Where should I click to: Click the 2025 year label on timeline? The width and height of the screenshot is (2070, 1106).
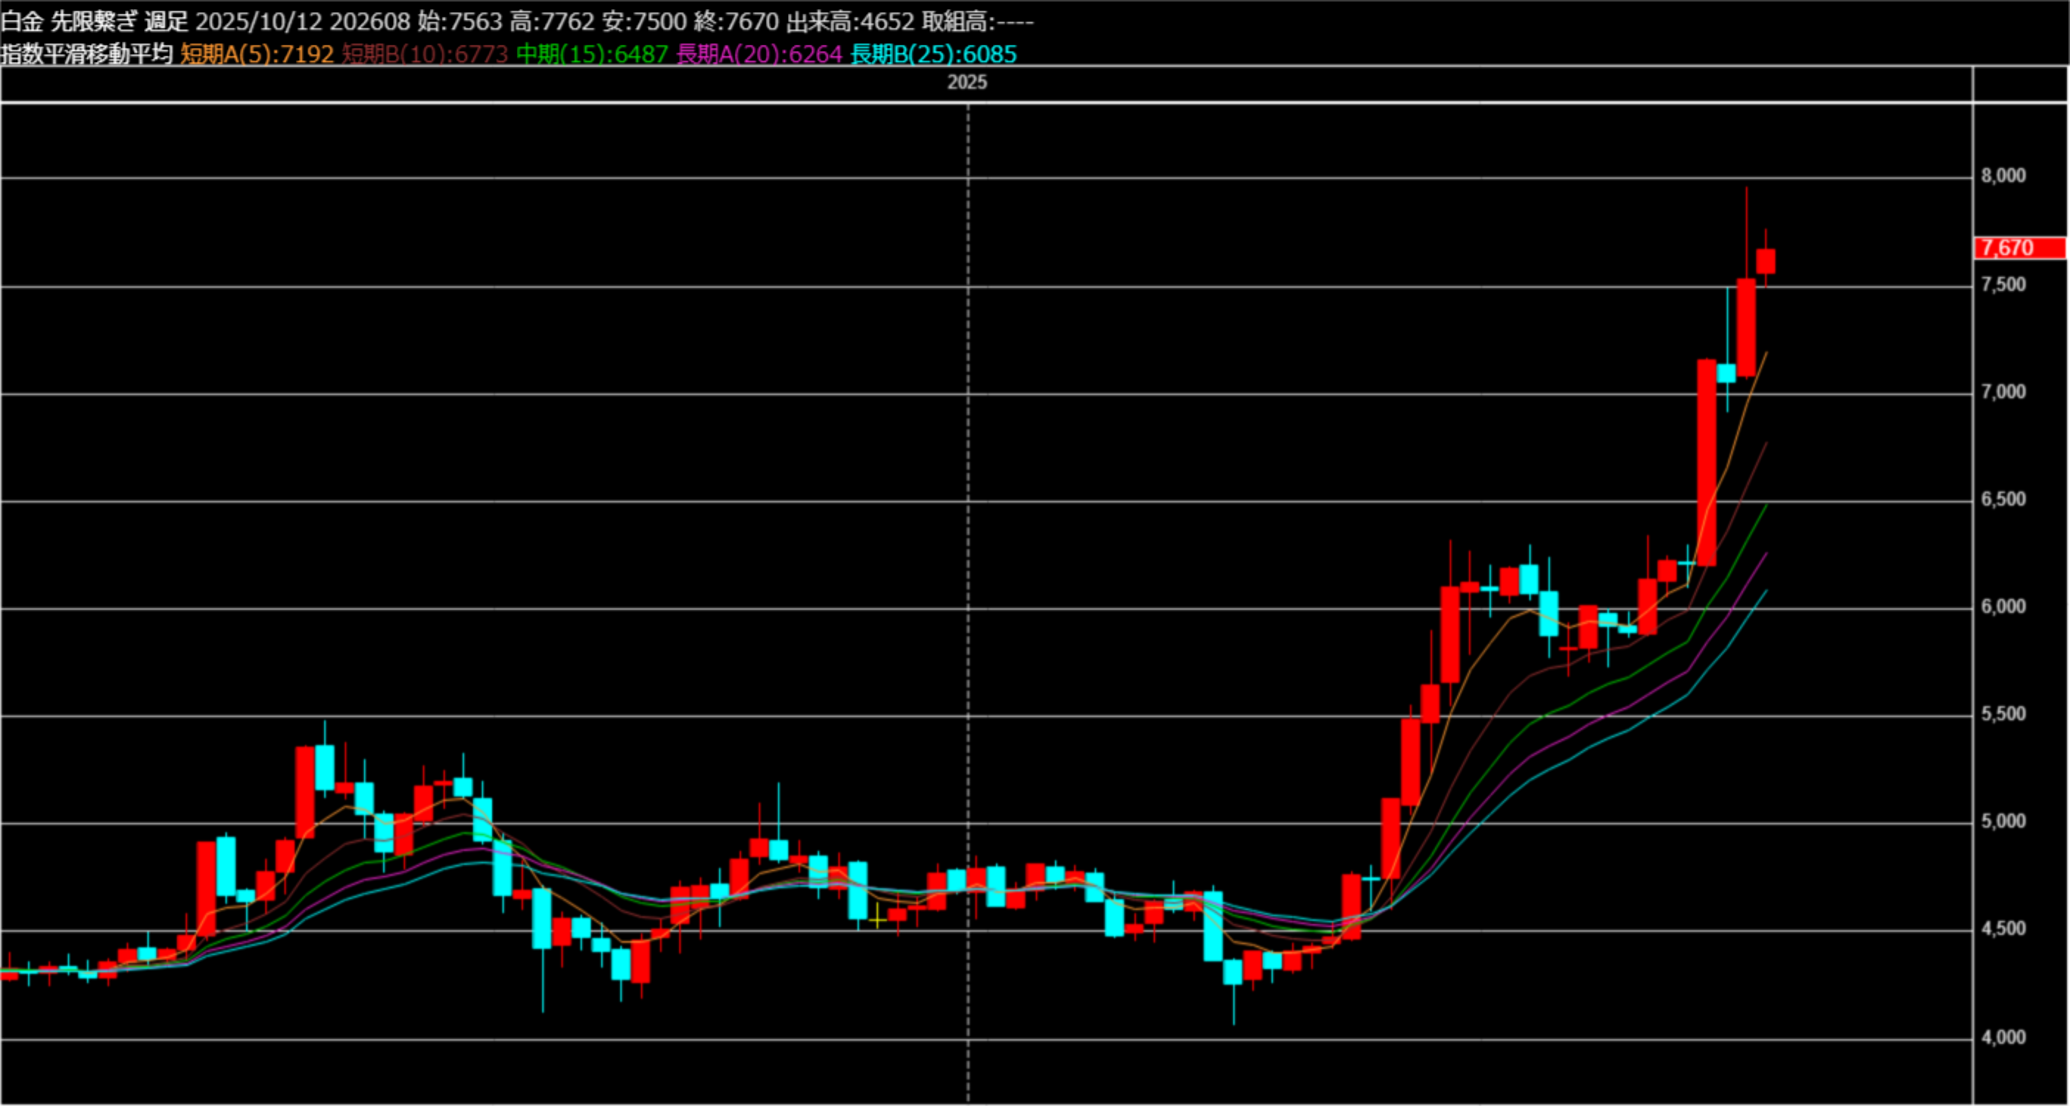pos(967,83)
